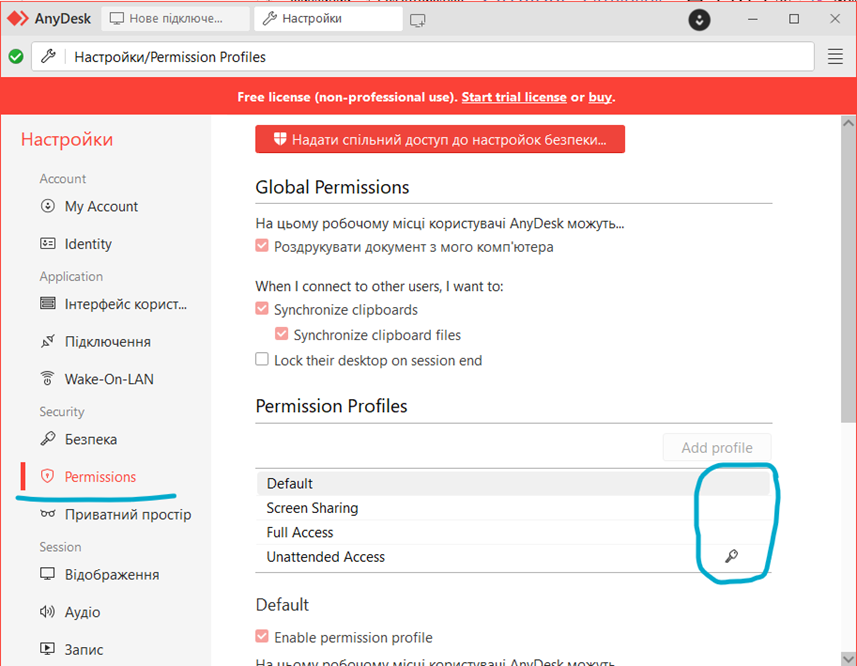Click the green connection status icon
The width and height of the screenshot is (857, 666).
[16, 57]
